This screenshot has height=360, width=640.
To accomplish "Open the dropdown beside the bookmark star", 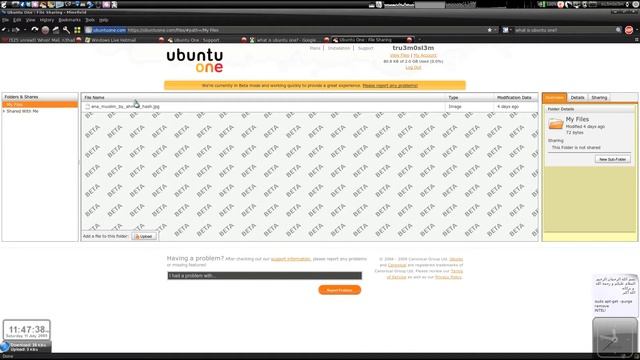I will pos(495,30).
